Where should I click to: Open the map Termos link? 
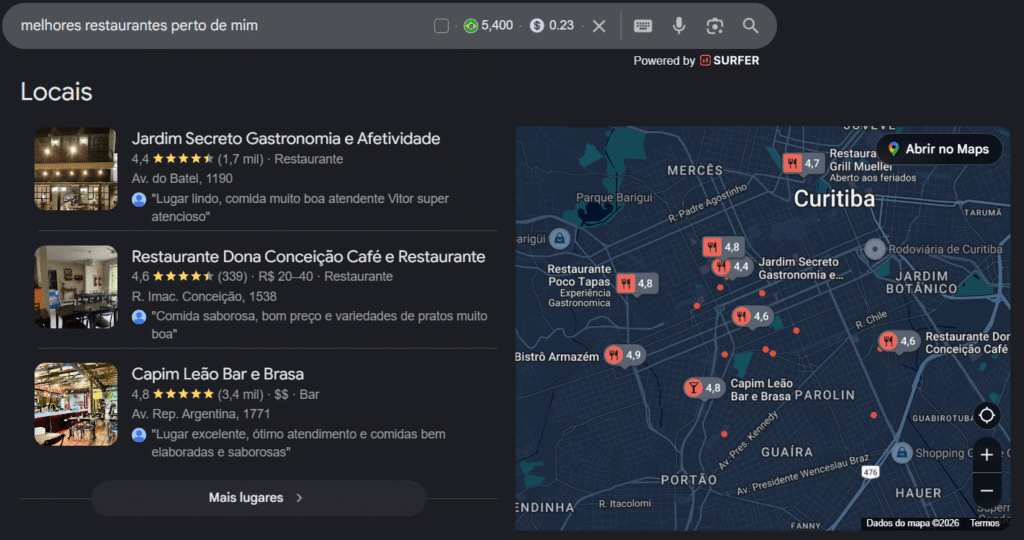[x=984, y=523]
